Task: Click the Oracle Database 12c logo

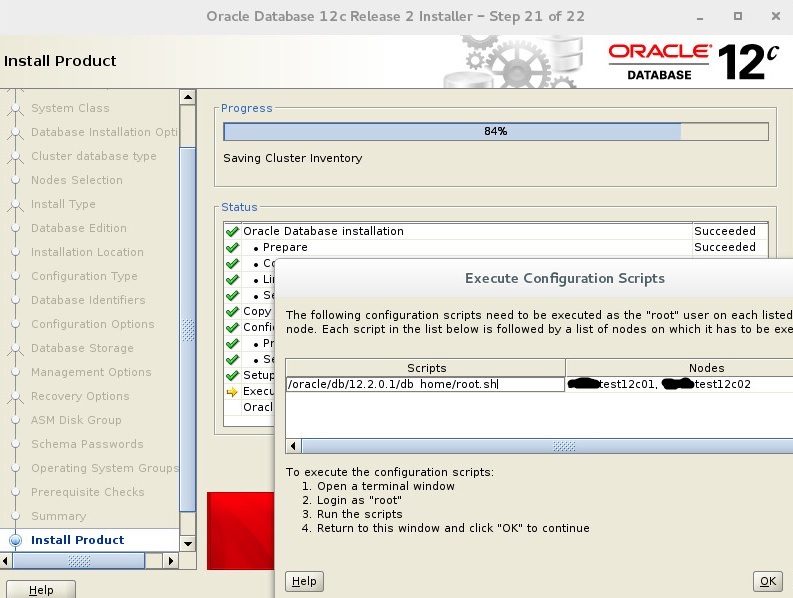Action: 693,62
